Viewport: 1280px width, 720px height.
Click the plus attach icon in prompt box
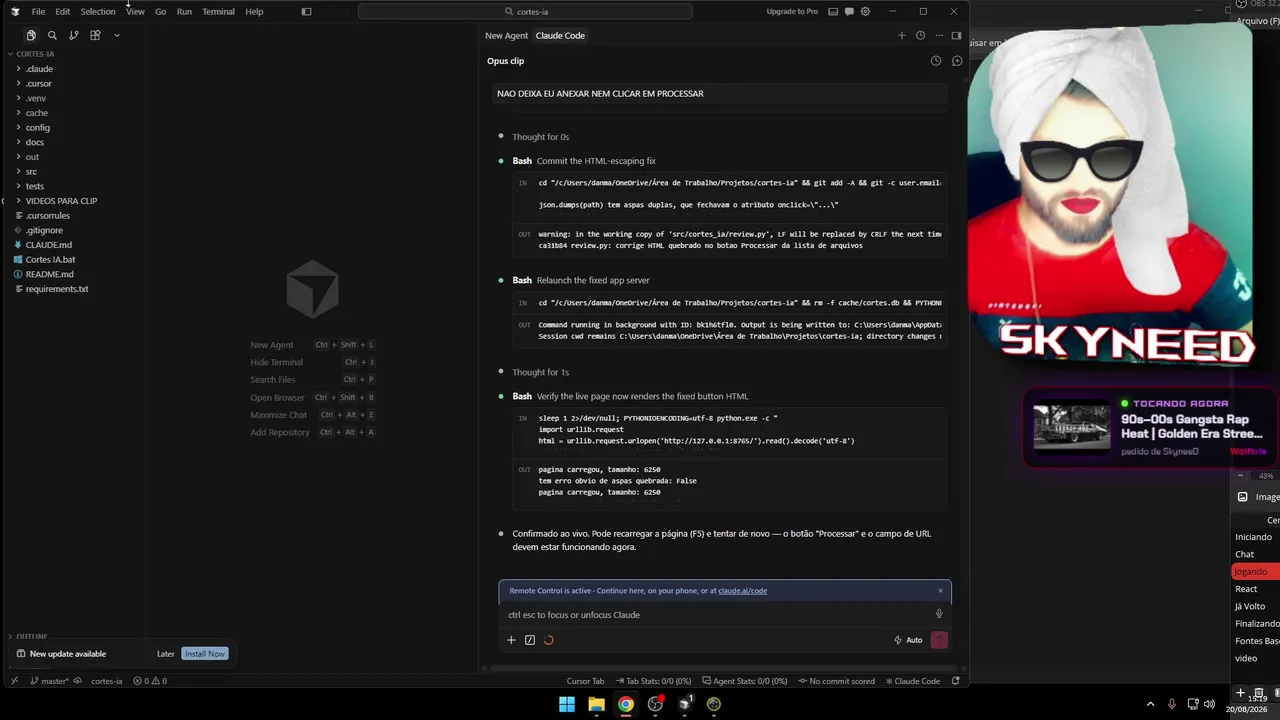click(x=511, y=640)
